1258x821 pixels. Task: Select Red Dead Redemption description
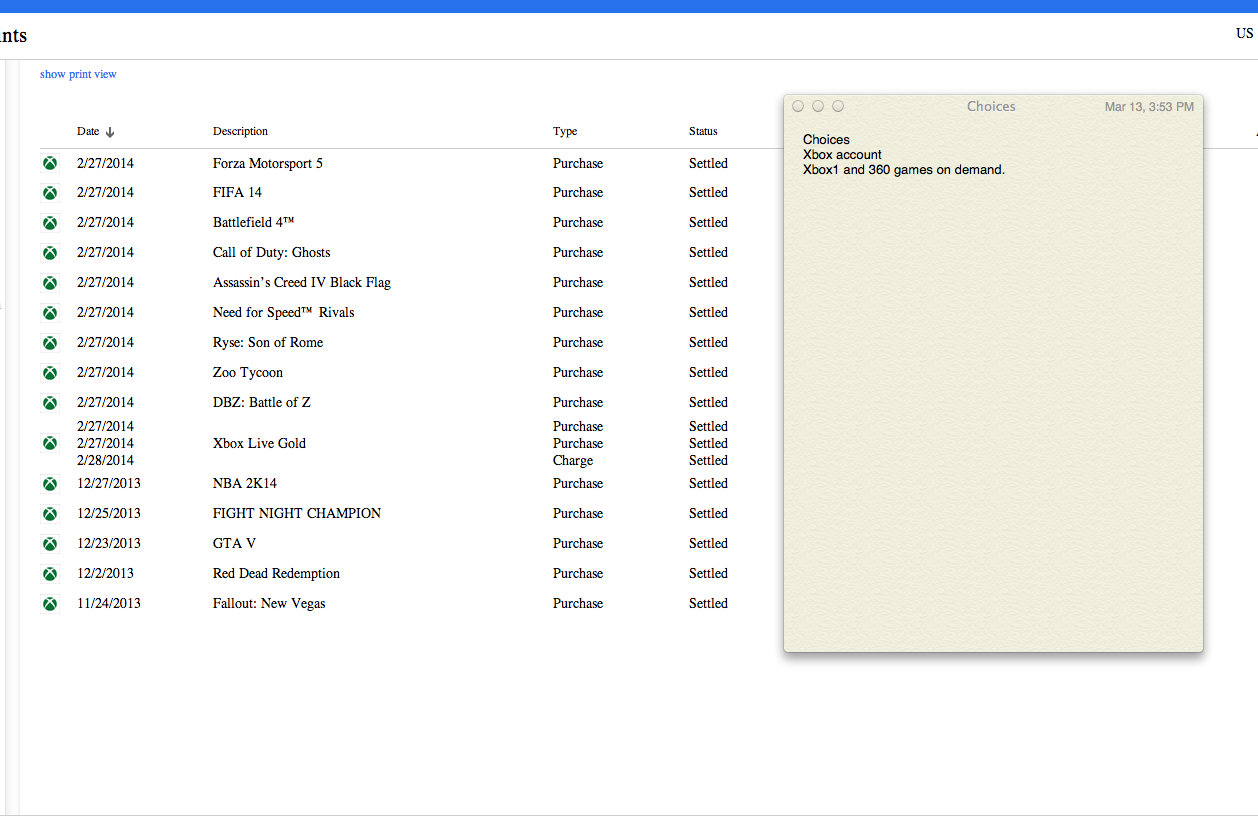tap(276, 573)
